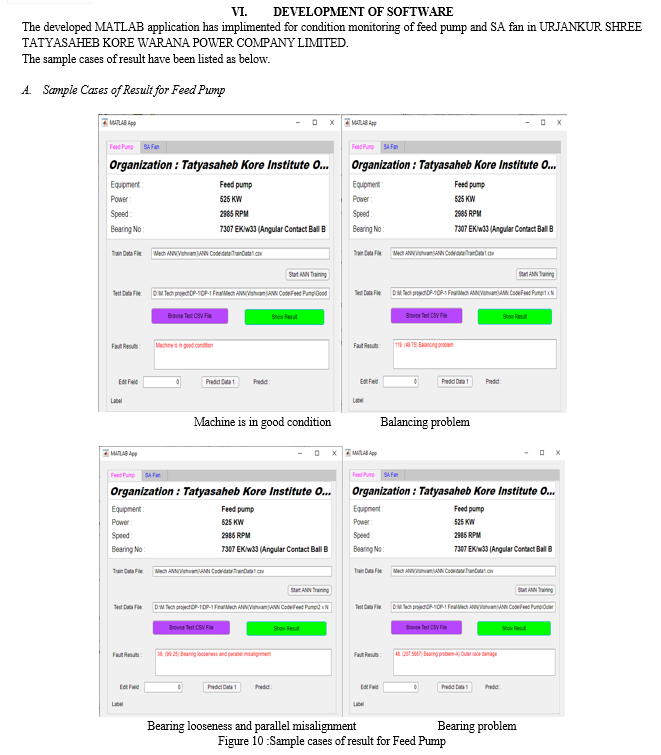Click Predict Data 1 in Outer race damage window
This screenshot has width=661, height=755.
click(454, 687)
